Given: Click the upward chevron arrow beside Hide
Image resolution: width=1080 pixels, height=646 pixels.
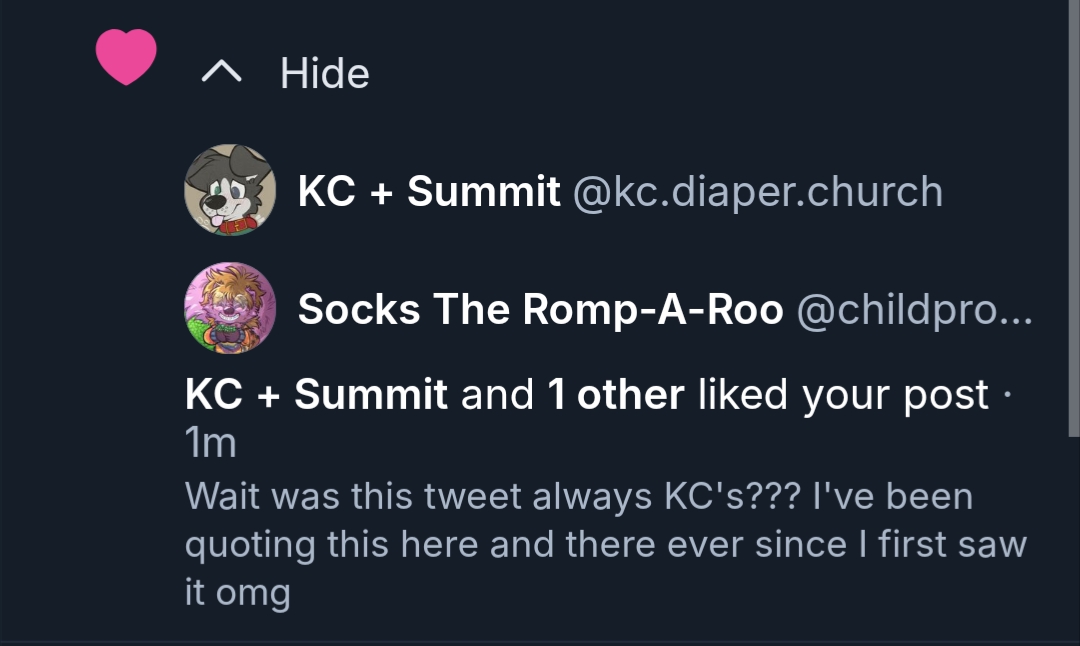Looking at the screenshot, I should [x=221, y=72].
